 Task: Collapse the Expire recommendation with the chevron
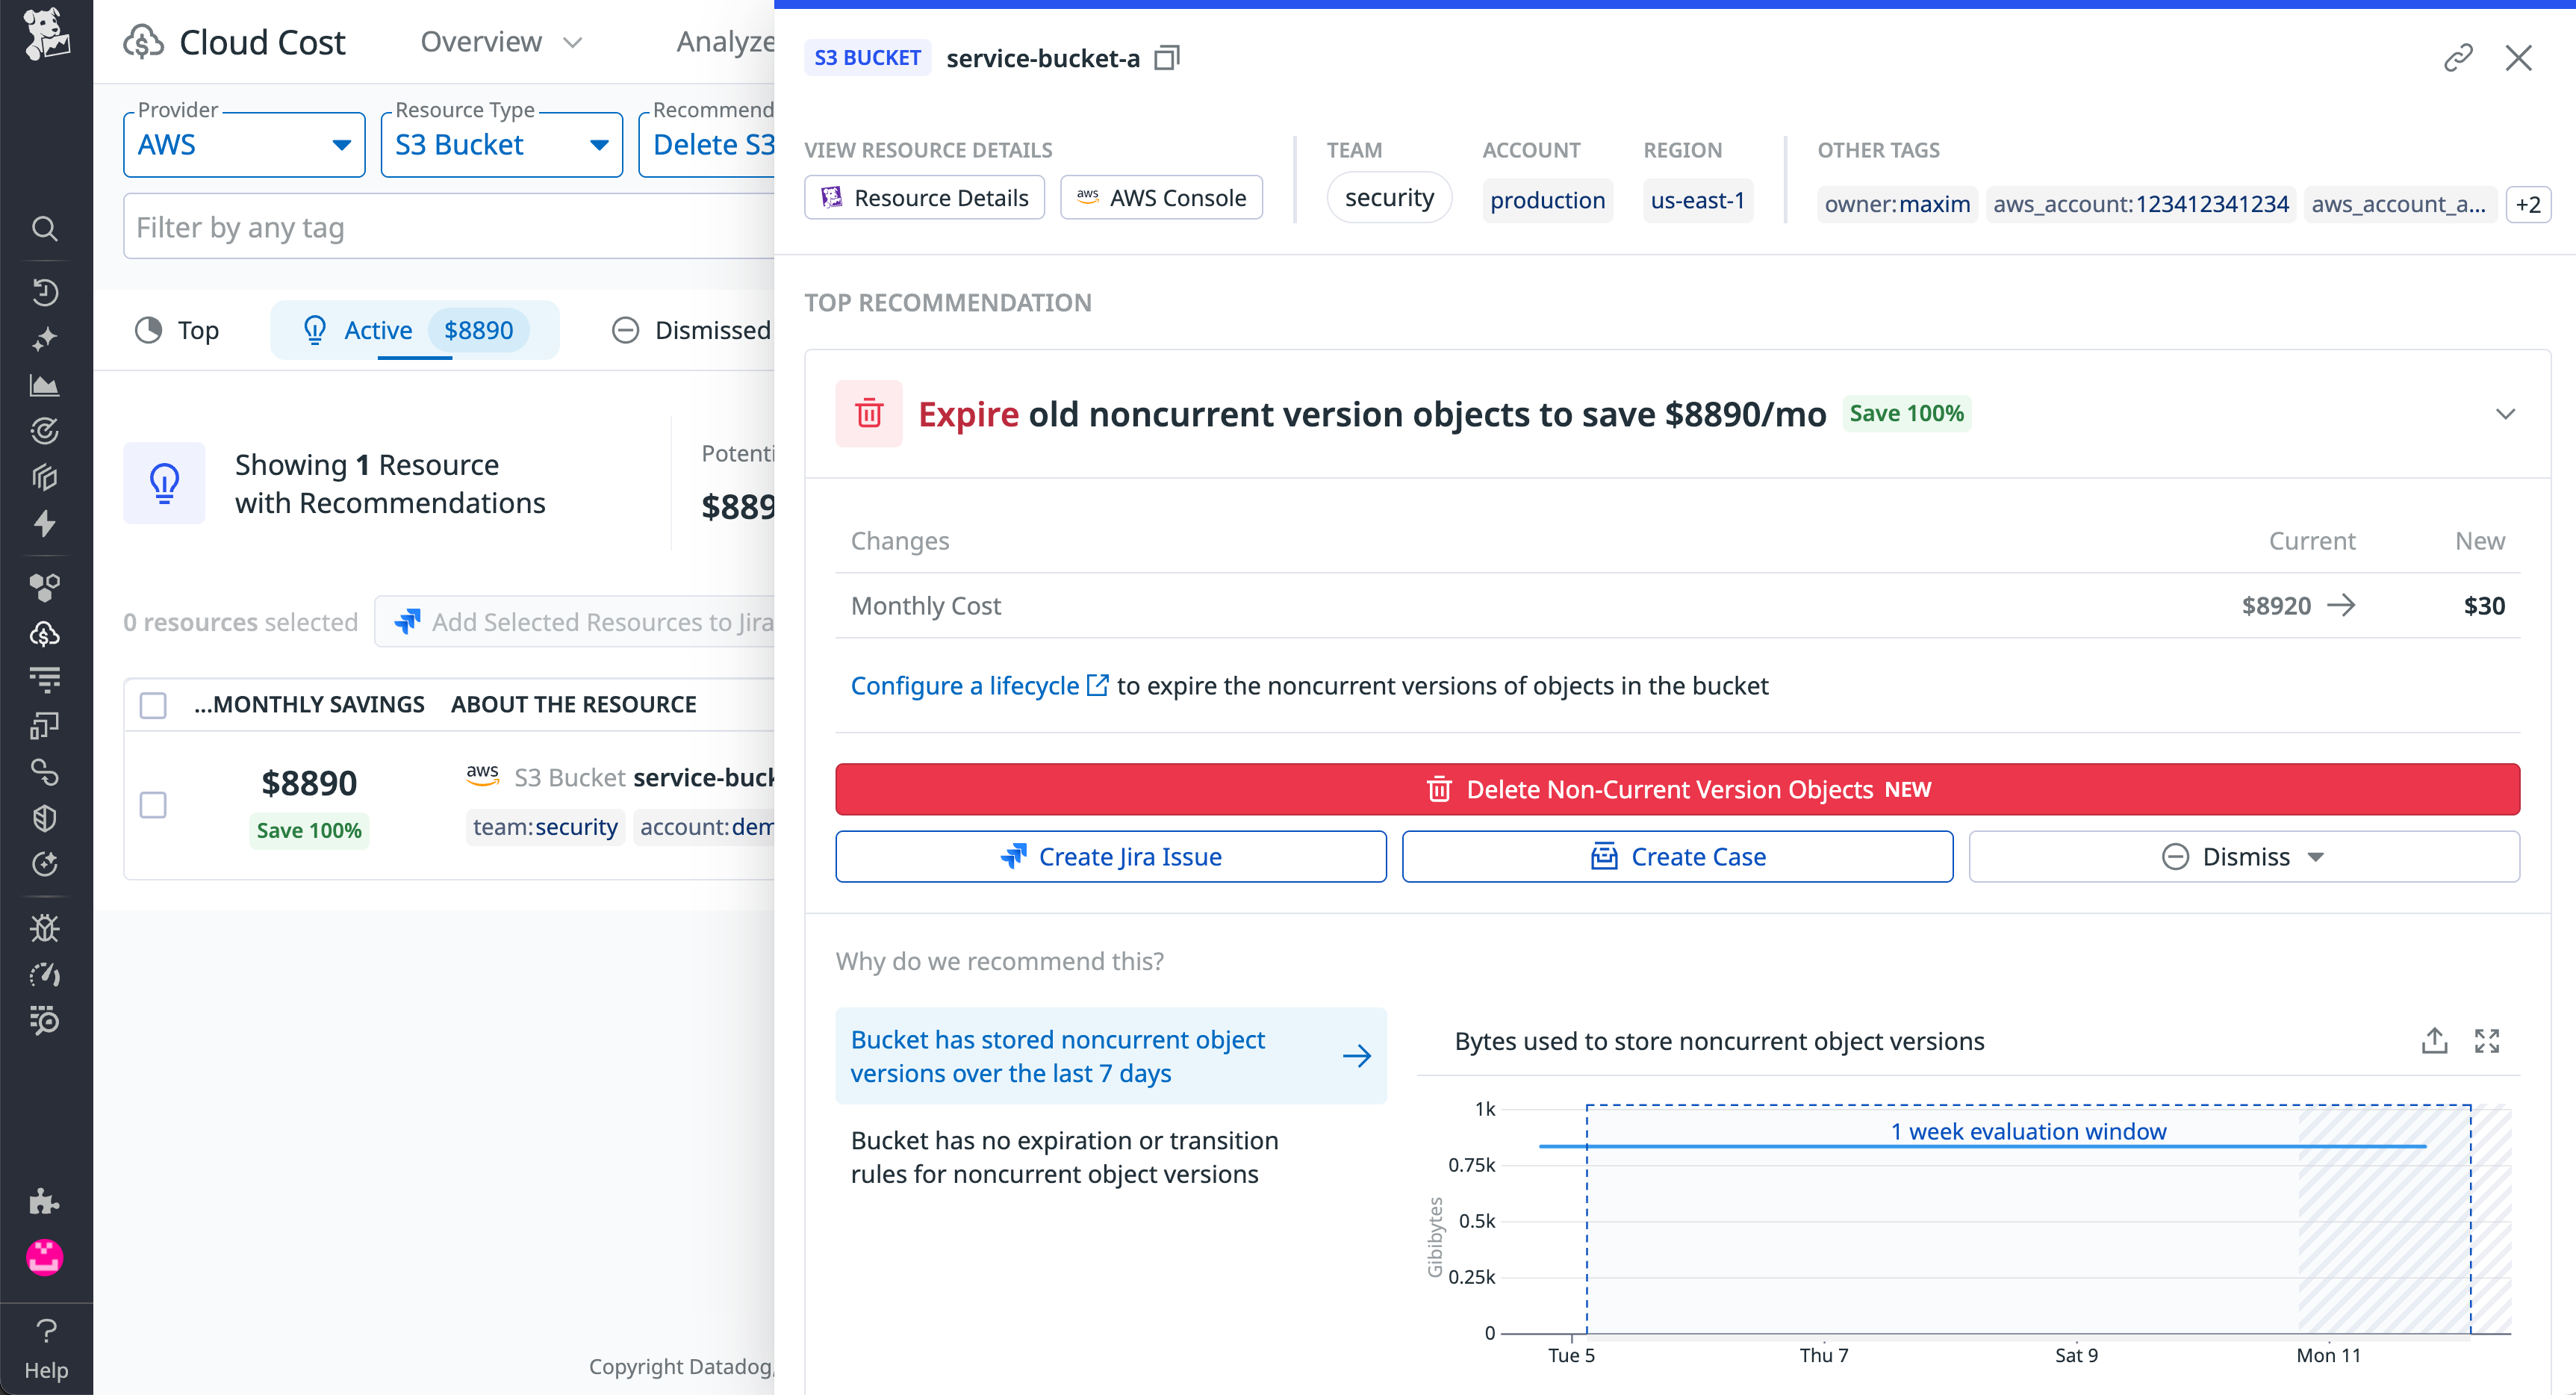(2505, 413)
